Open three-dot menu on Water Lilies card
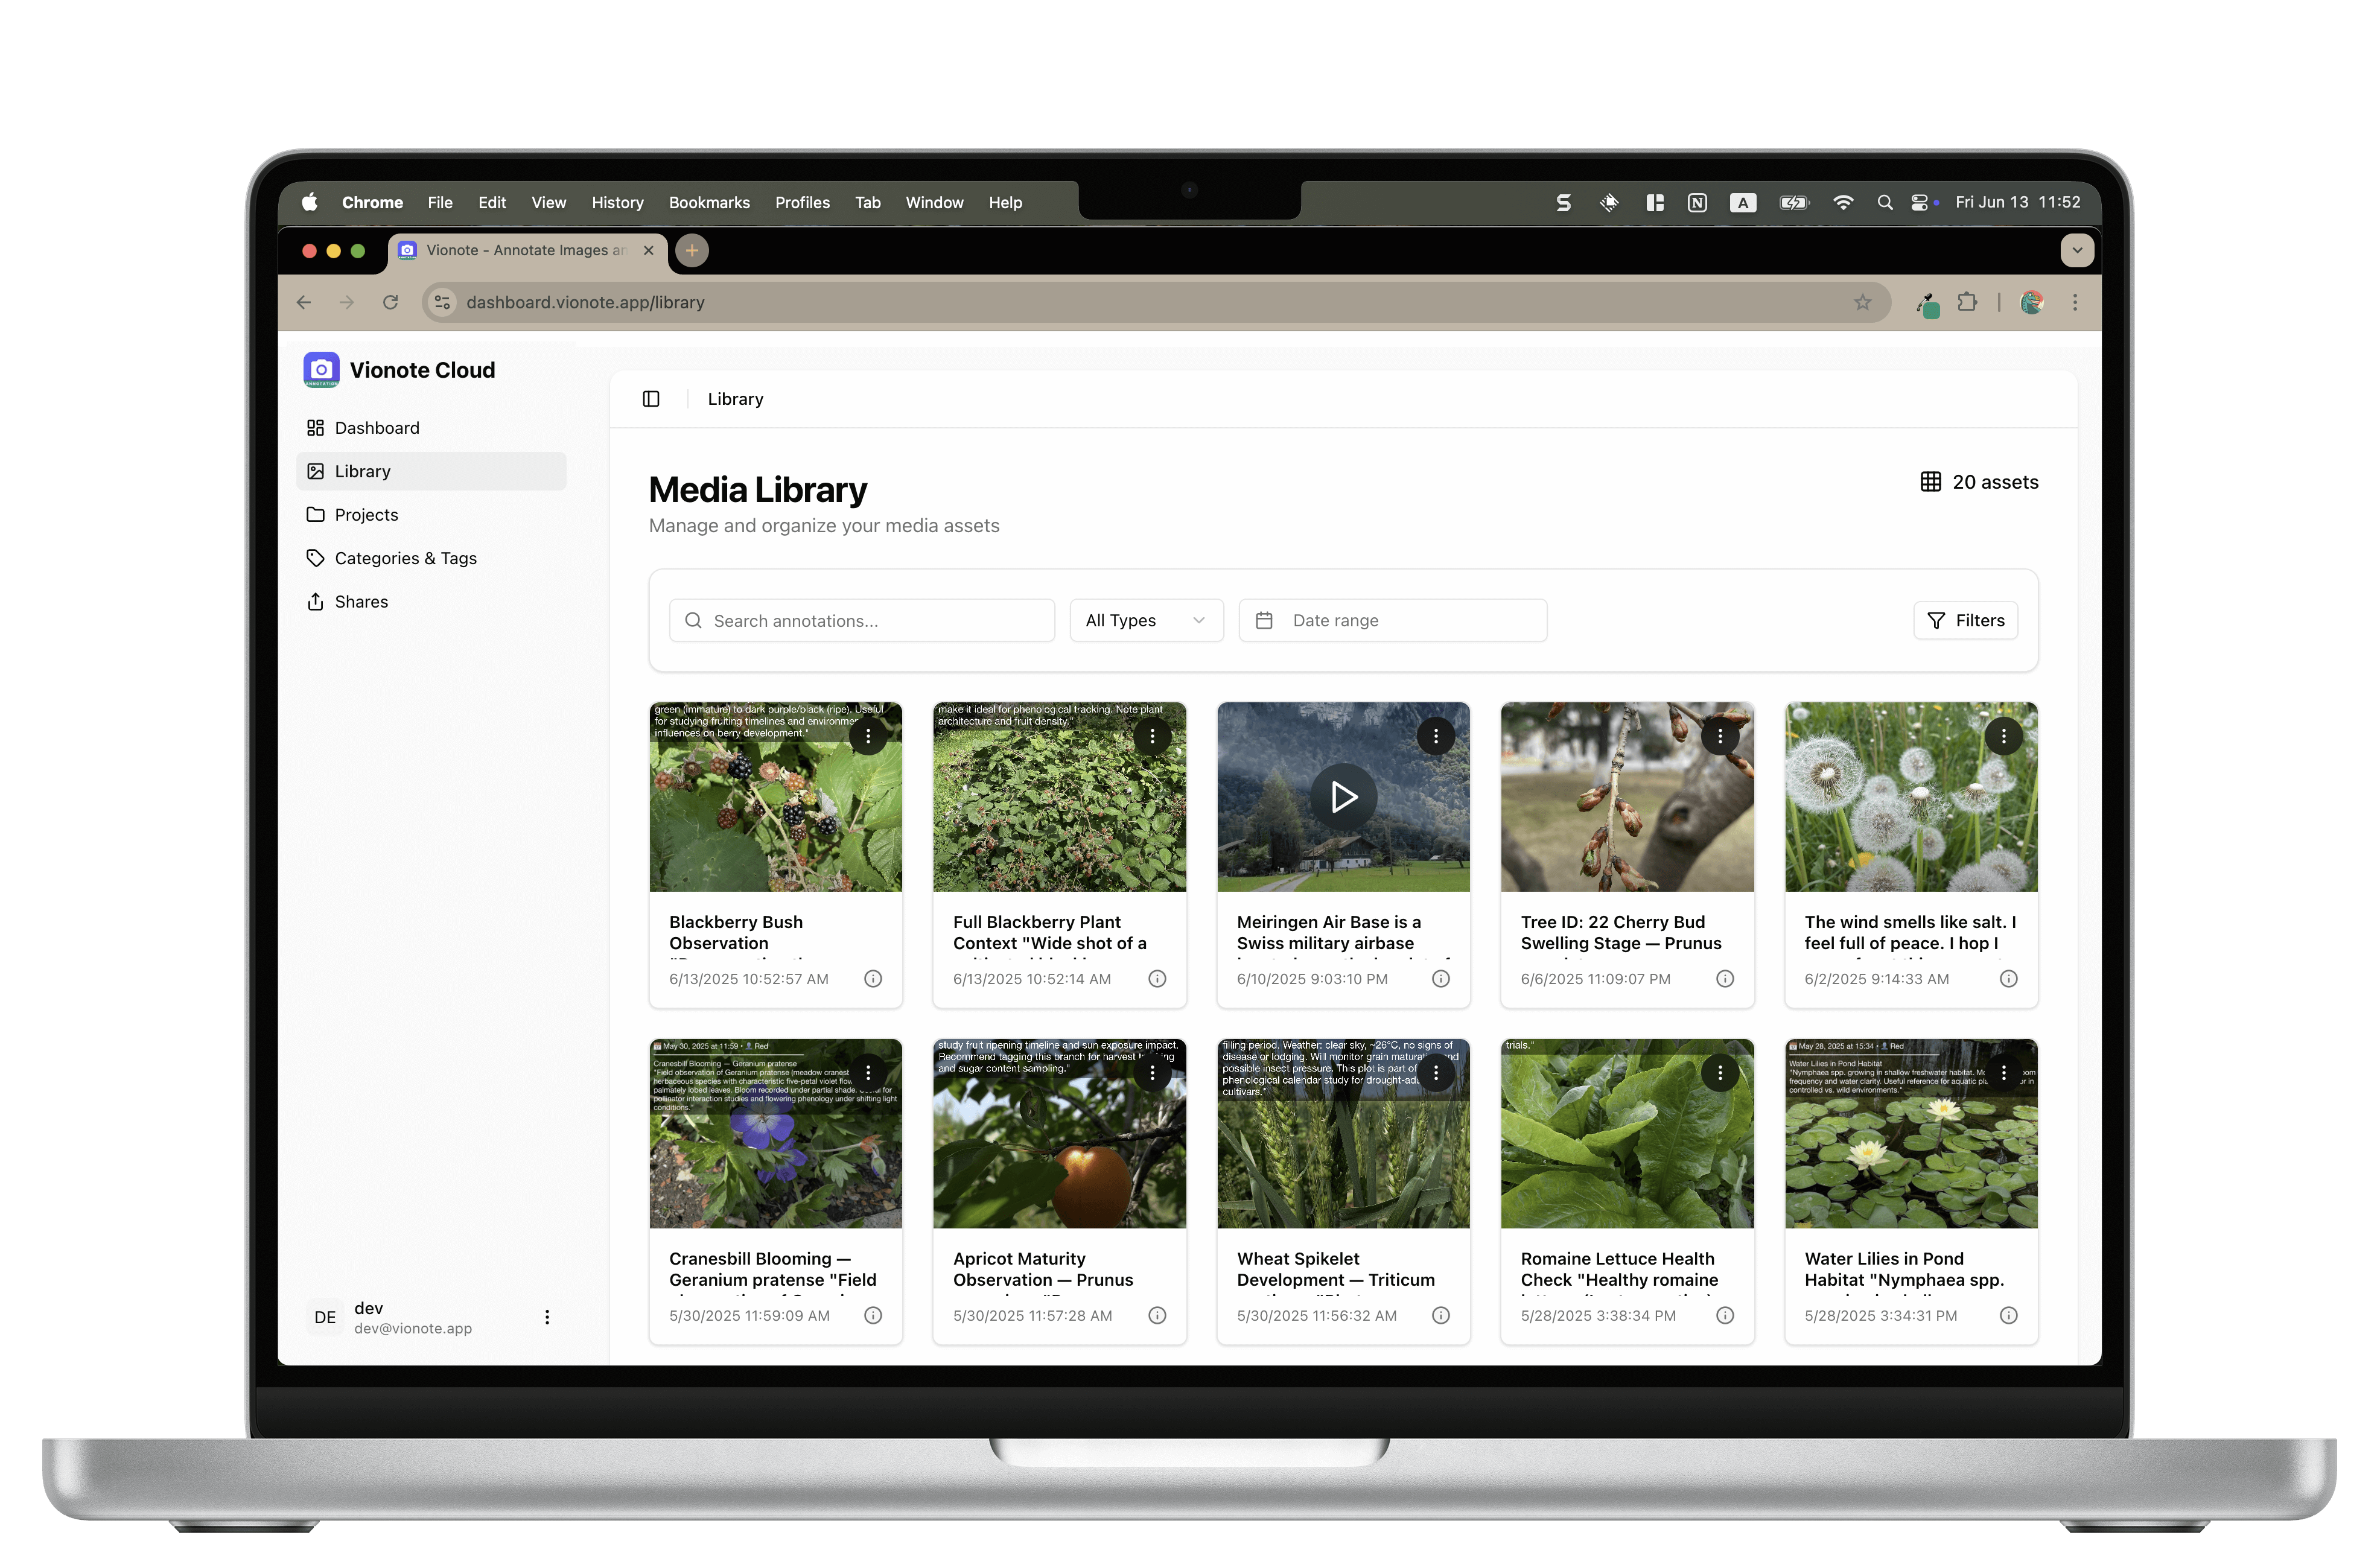 click(2004, 1073)
